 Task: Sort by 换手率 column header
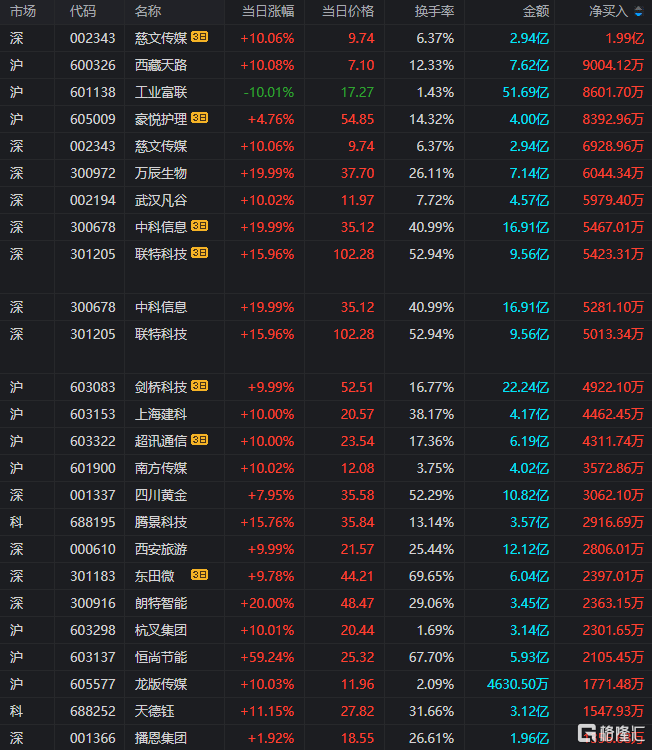click(434, 11)
